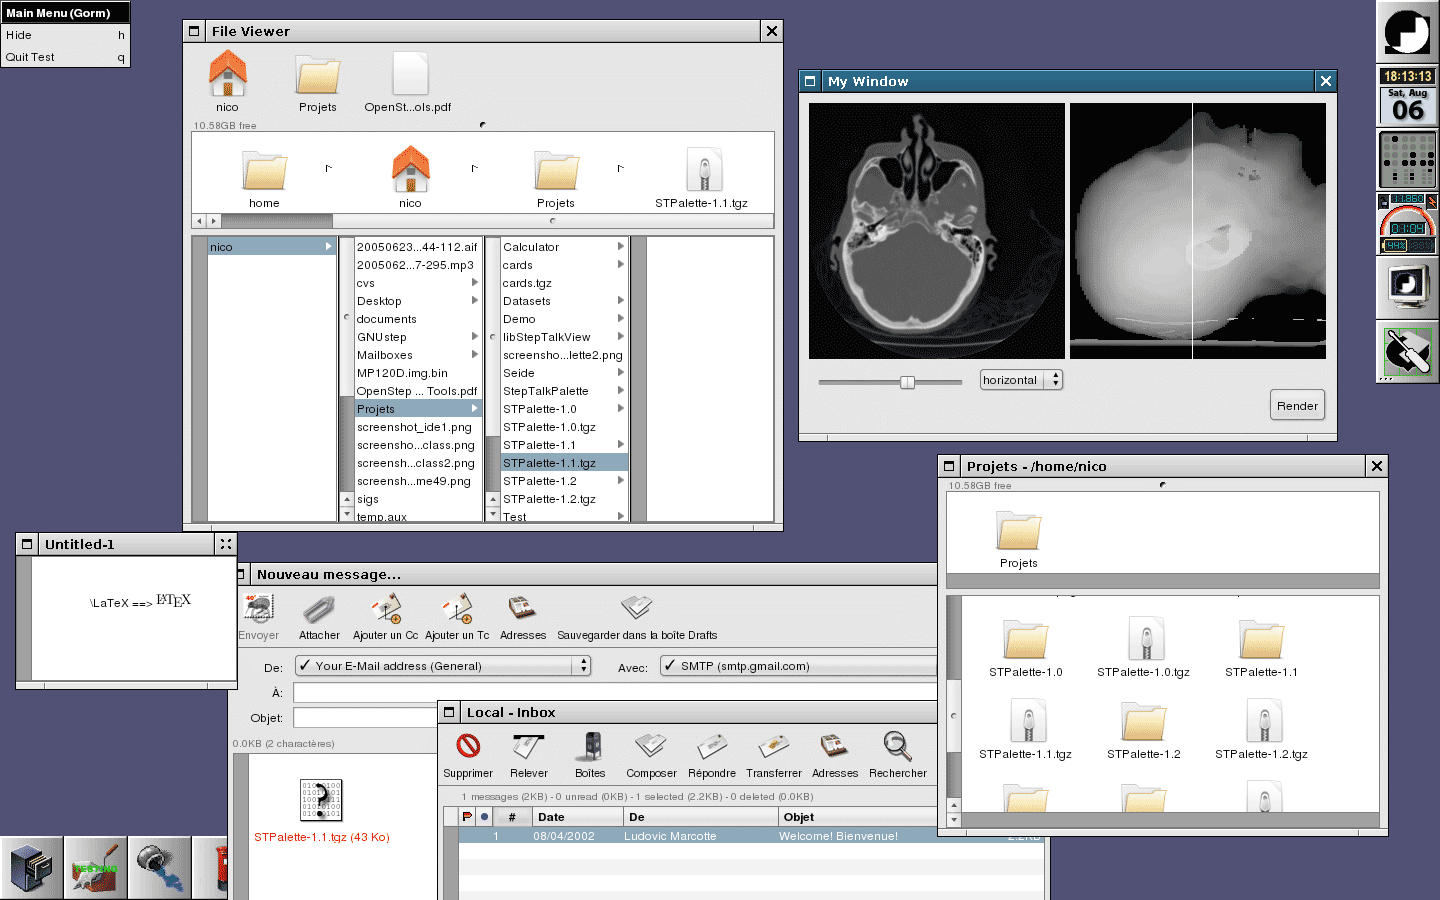Click the Composer icon in Inbox
The width and height of the screenshot is (1440, 900).
coord(651,747)
